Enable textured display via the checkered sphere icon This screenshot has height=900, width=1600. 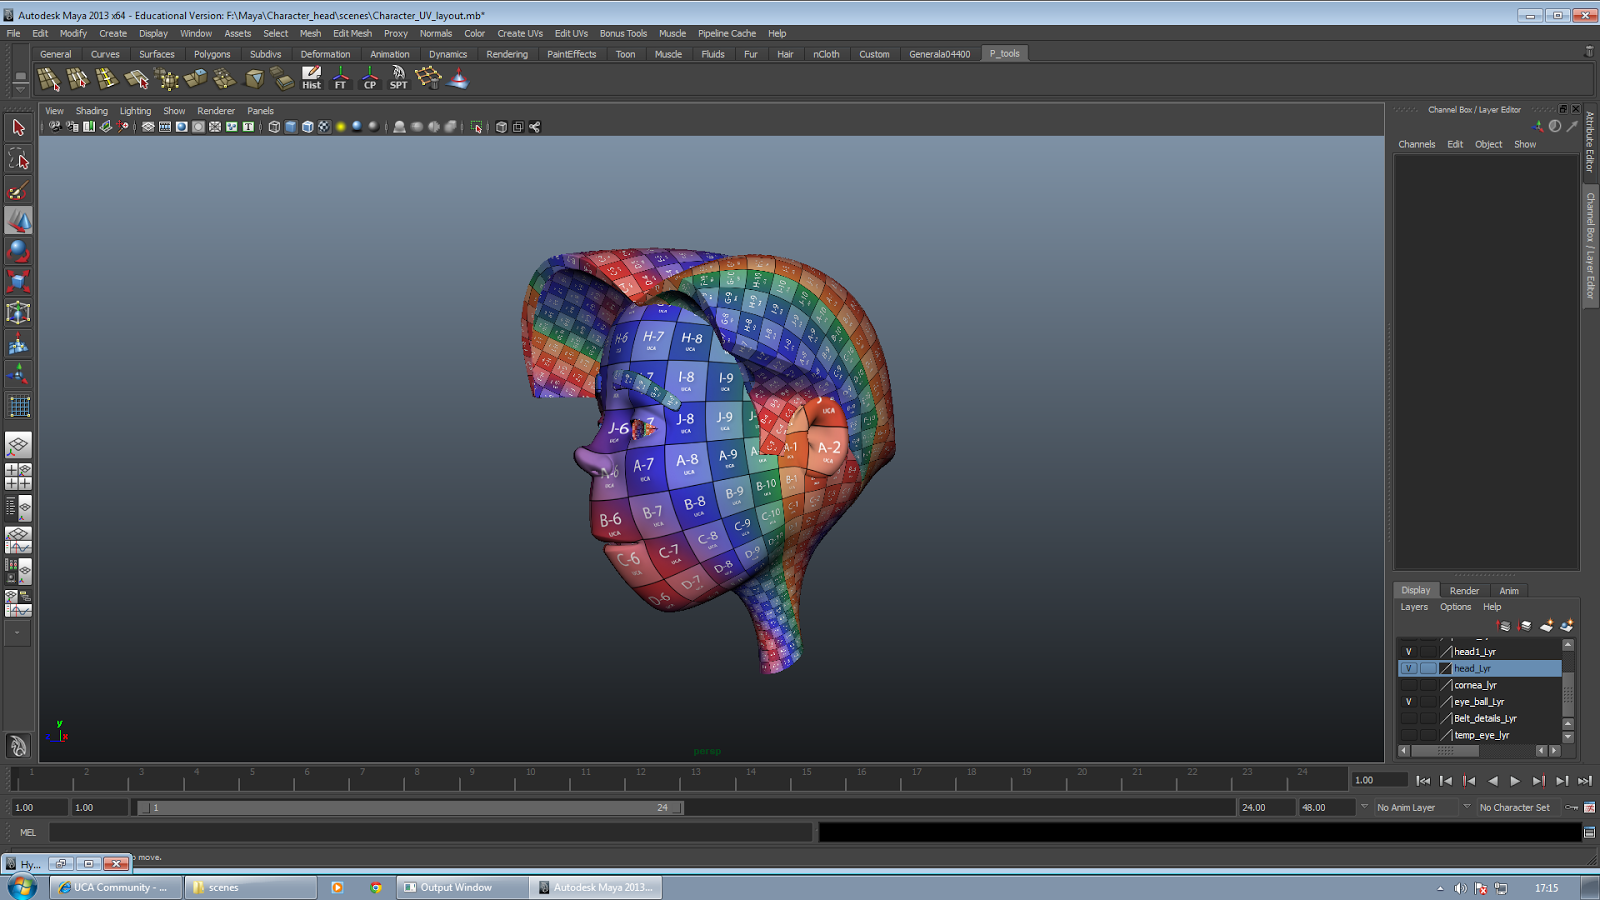pos(325,127)
